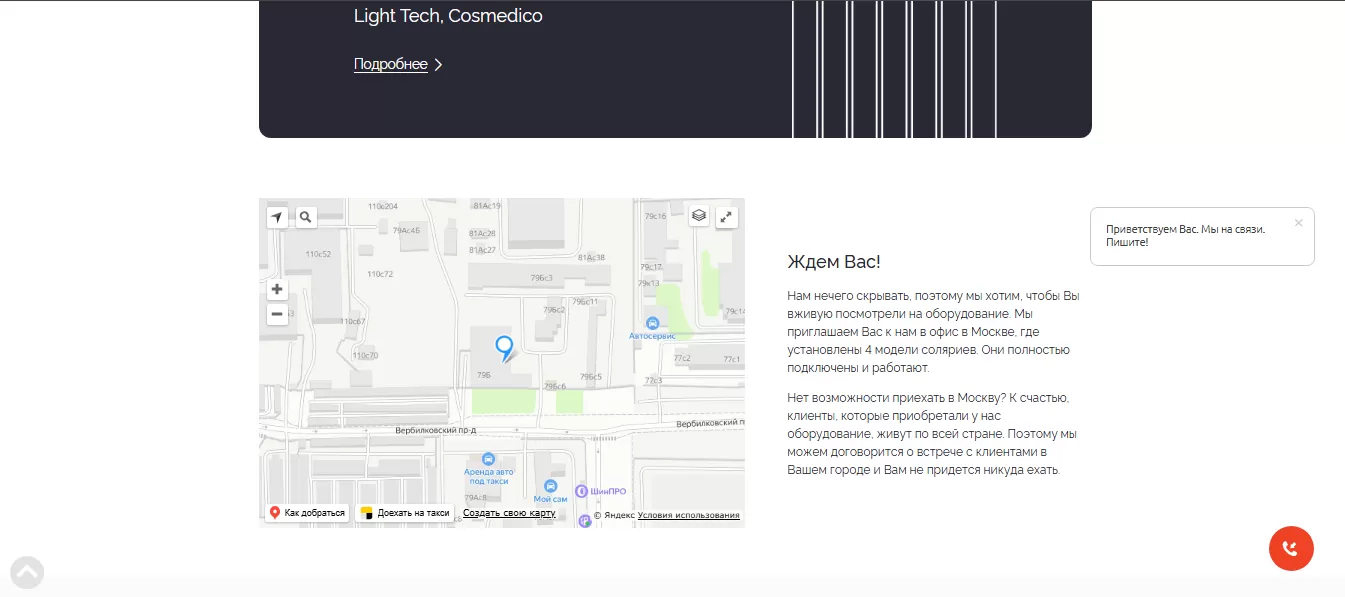The width and height of the screenshot is (1345, 597).
Task: Click the Мой сам car wash marker
Action: pyautogui.click(x=550, y=485)
